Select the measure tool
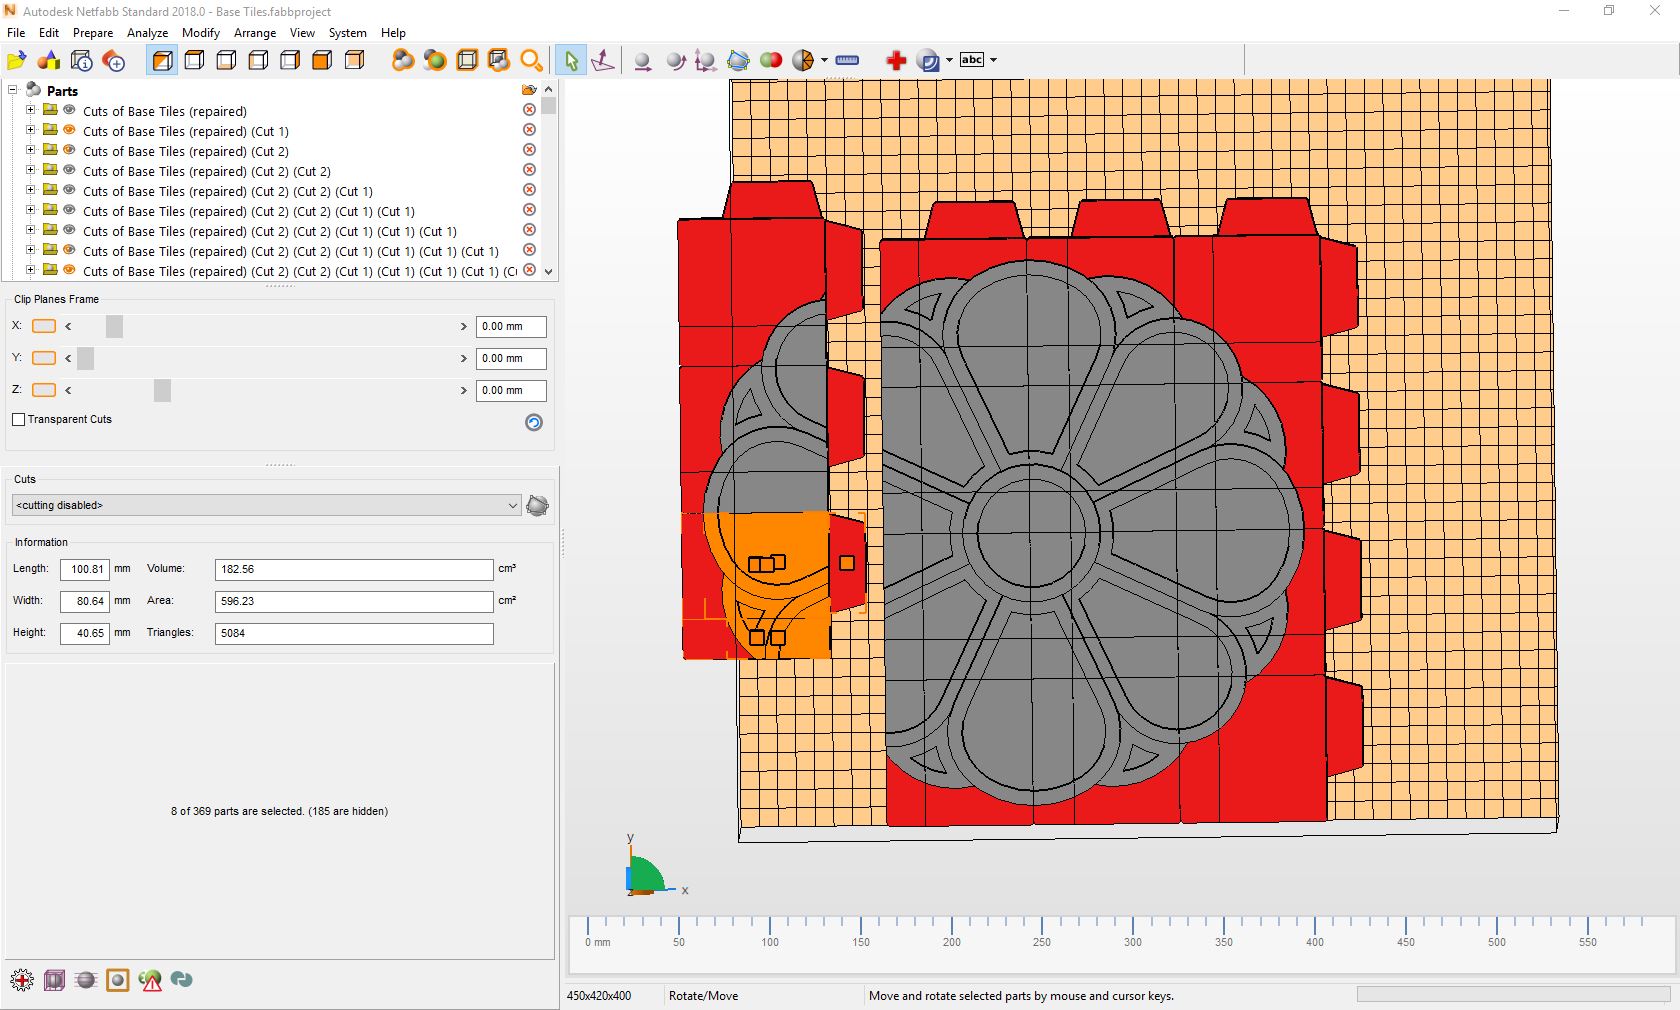This screenshot has height=1010, width=1680. (x=846, y=60)
